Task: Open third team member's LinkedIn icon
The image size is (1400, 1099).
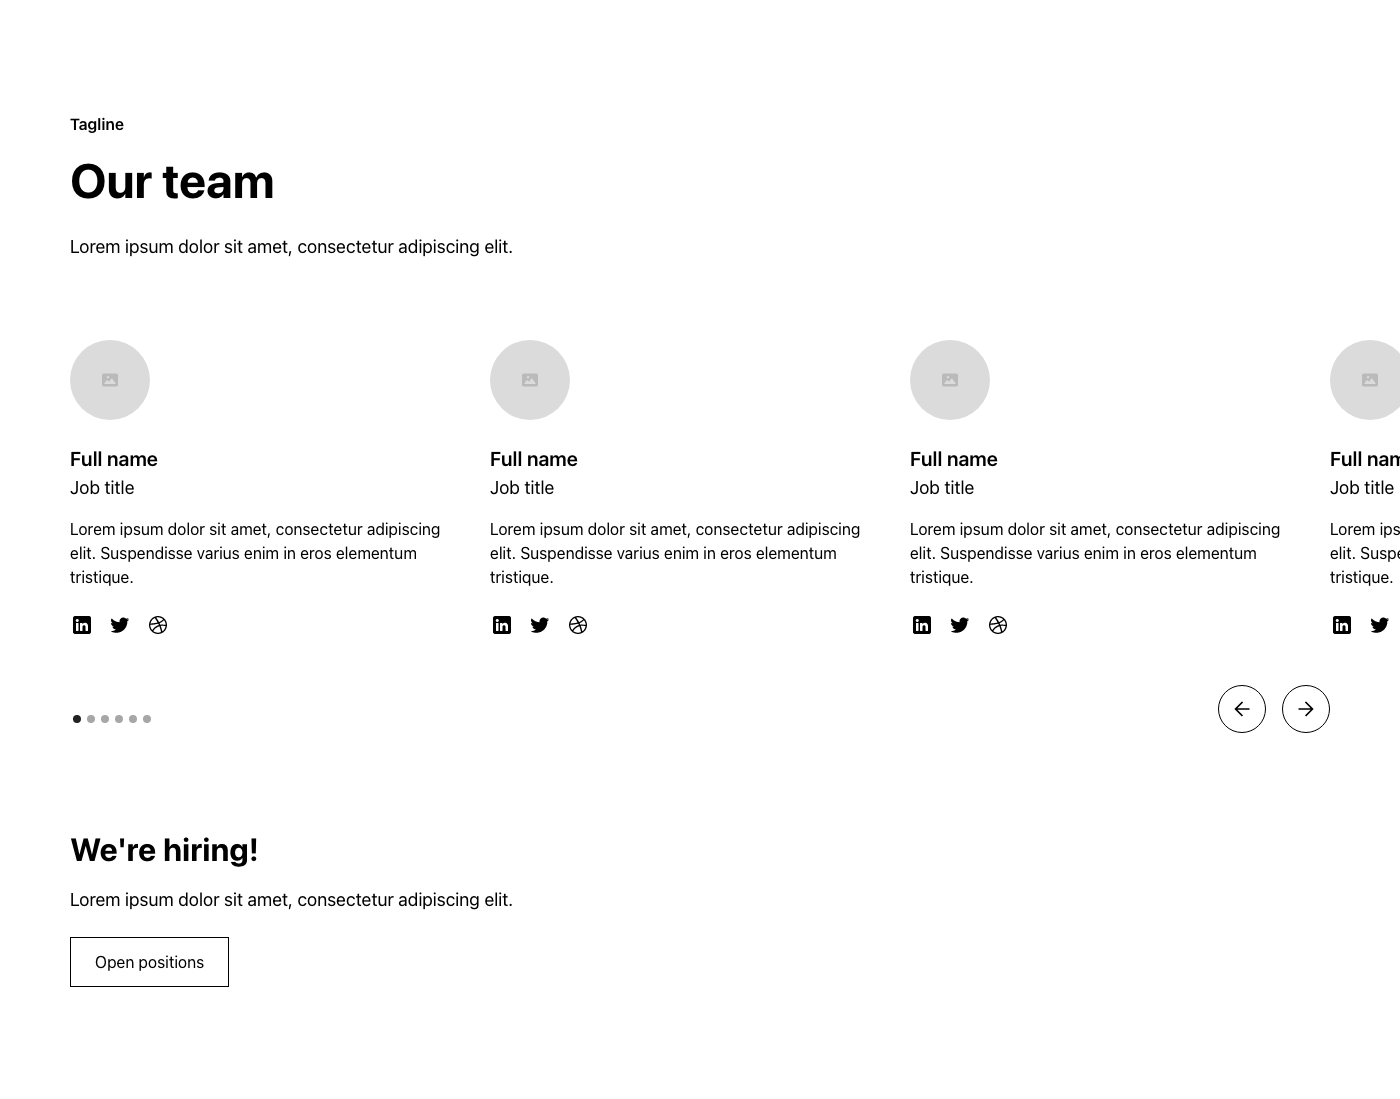Action: (922, 625)
